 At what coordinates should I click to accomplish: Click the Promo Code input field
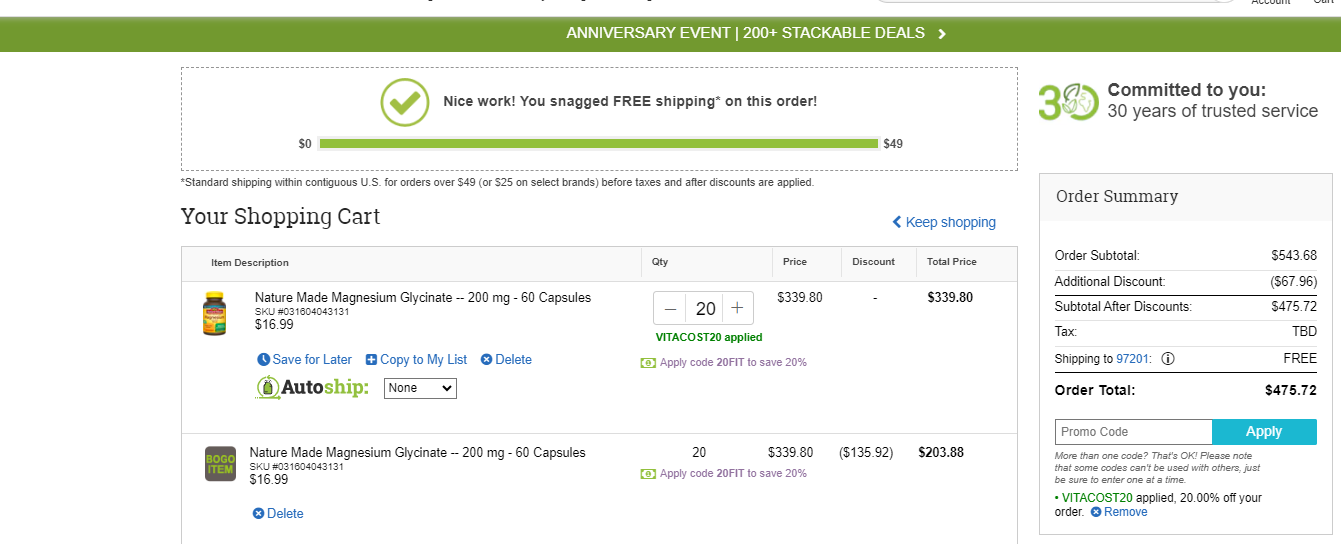1133,432
